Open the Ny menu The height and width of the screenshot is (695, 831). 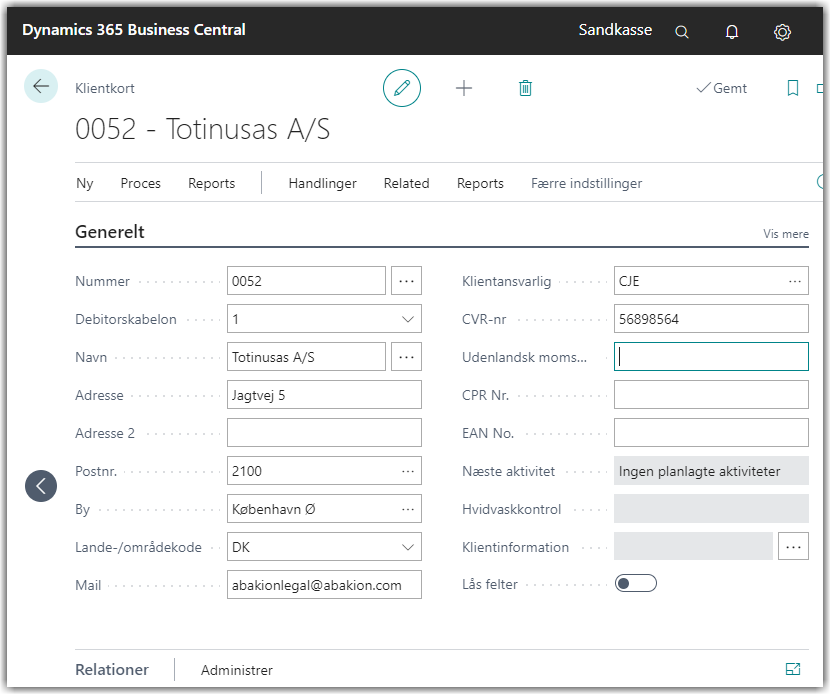coord(85,183)
